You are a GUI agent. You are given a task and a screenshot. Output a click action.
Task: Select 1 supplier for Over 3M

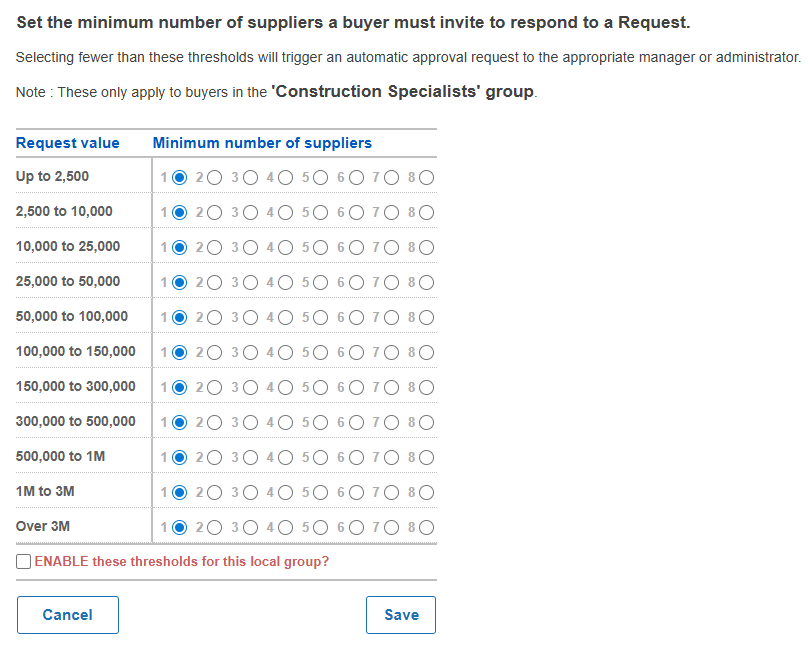179,528
